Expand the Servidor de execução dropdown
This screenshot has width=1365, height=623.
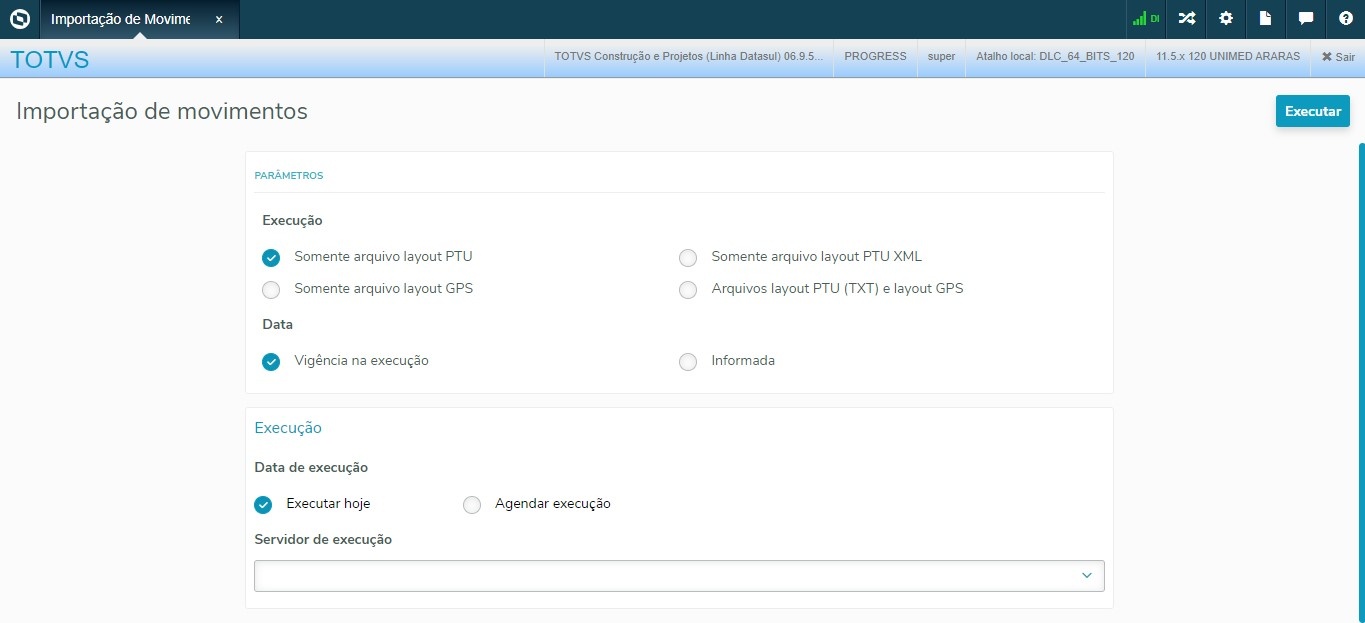tap(679, 576)
